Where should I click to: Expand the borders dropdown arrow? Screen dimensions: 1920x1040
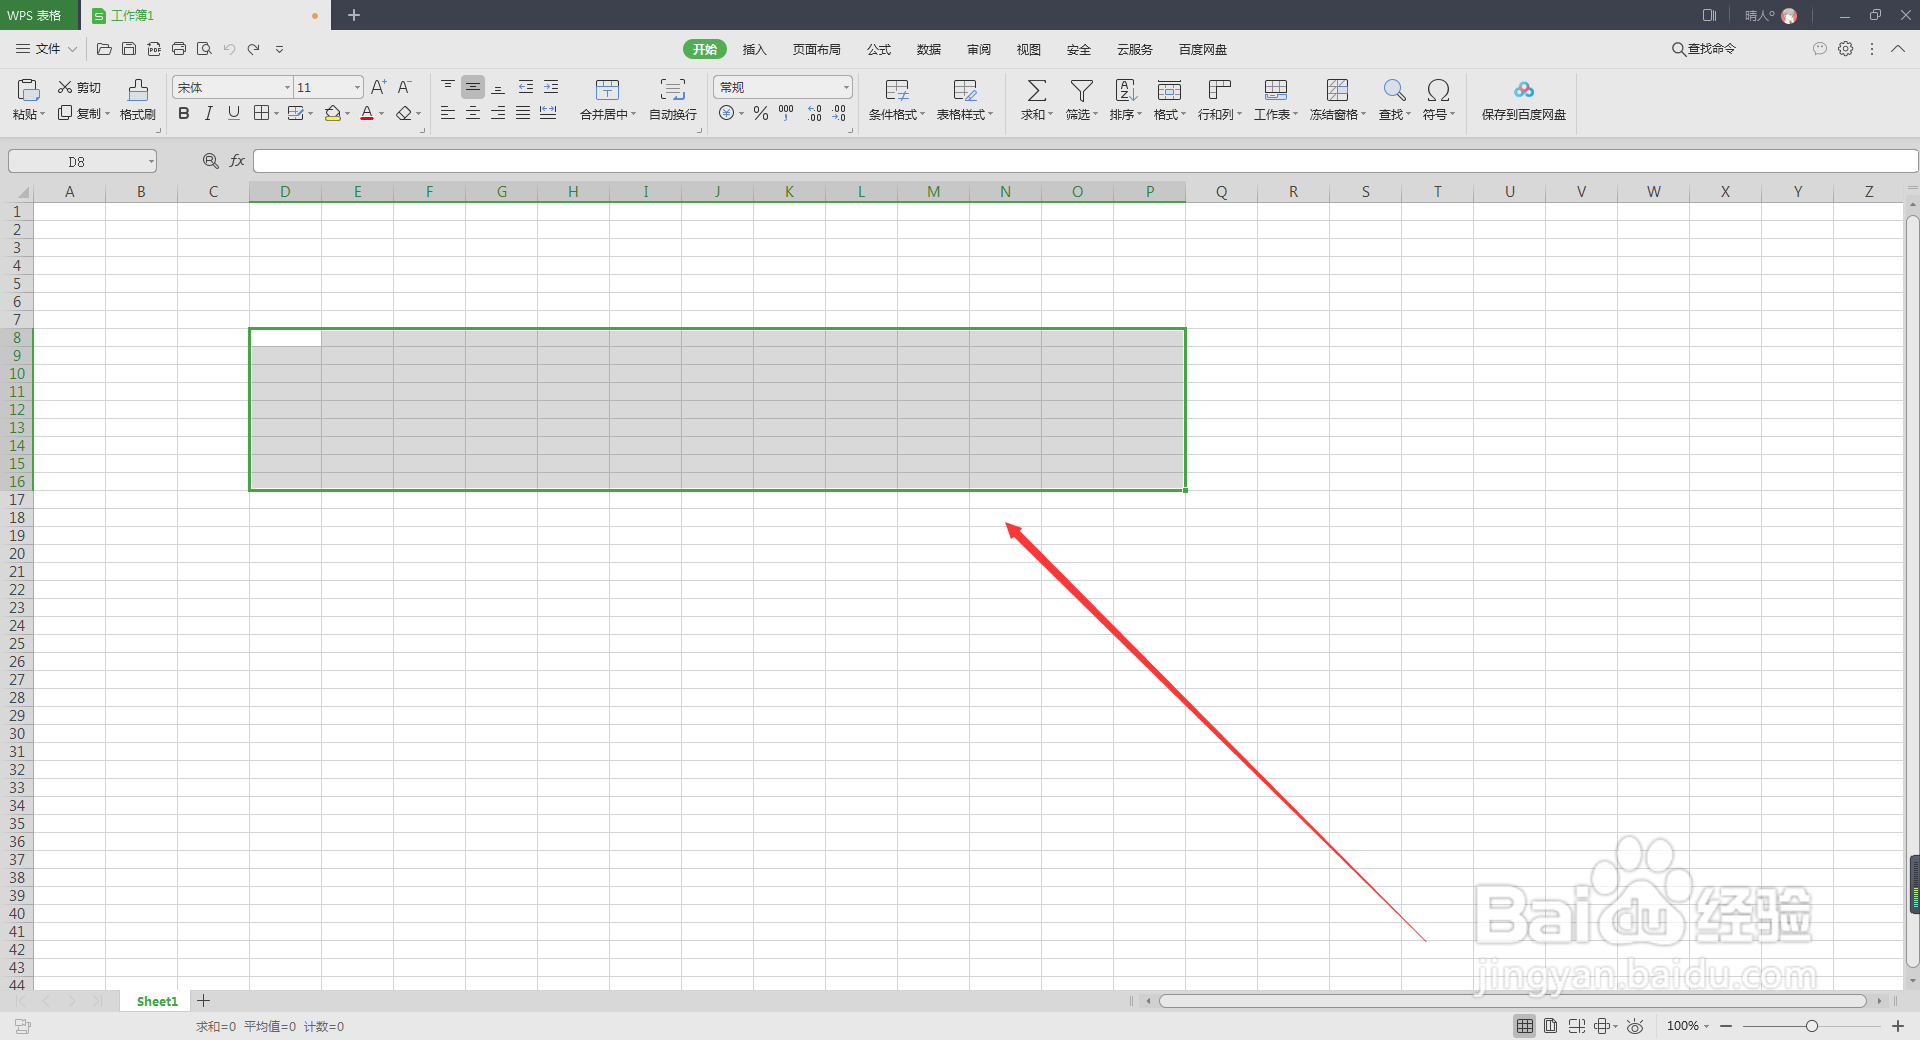tap(276, 114)
